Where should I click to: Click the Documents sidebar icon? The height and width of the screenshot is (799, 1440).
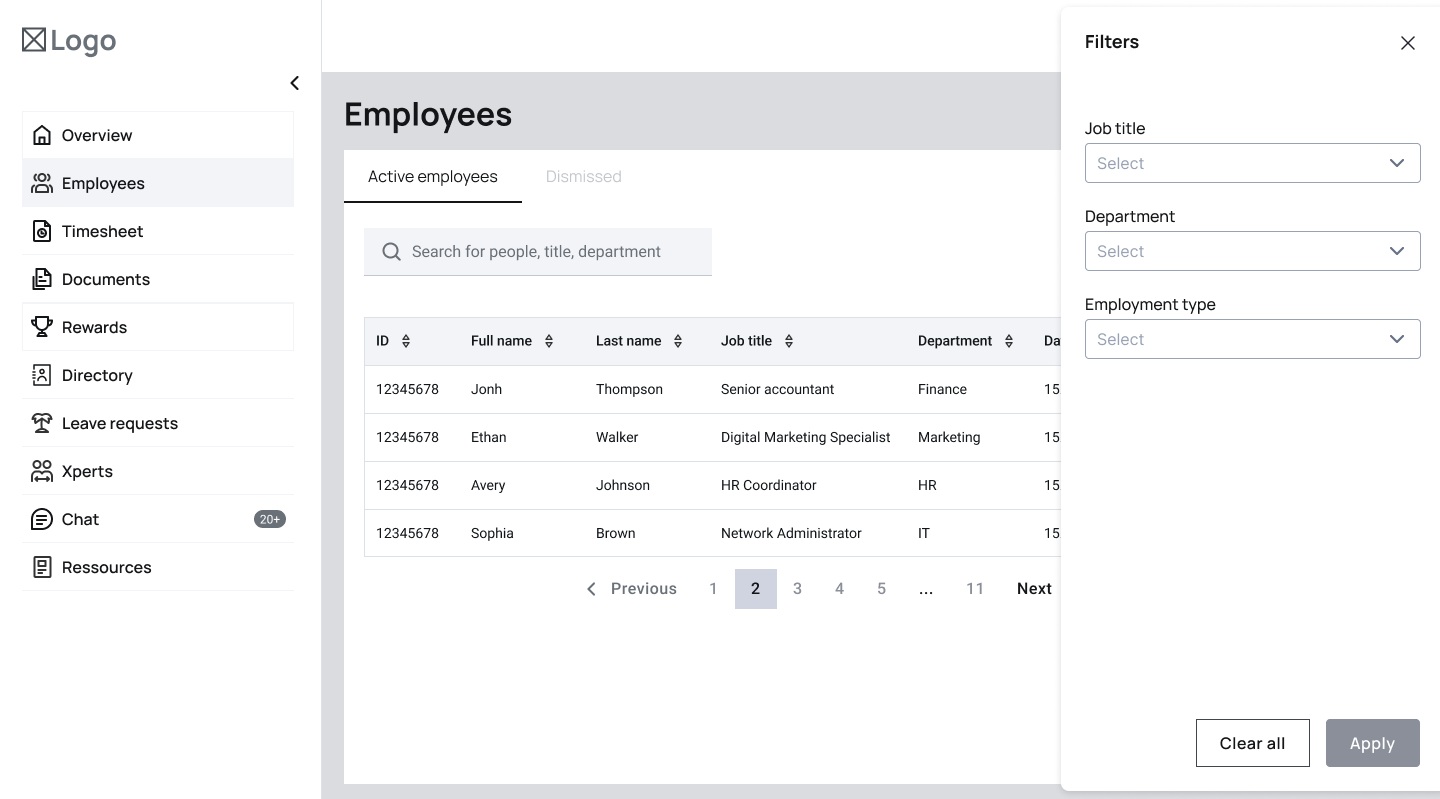coord(42,279)
